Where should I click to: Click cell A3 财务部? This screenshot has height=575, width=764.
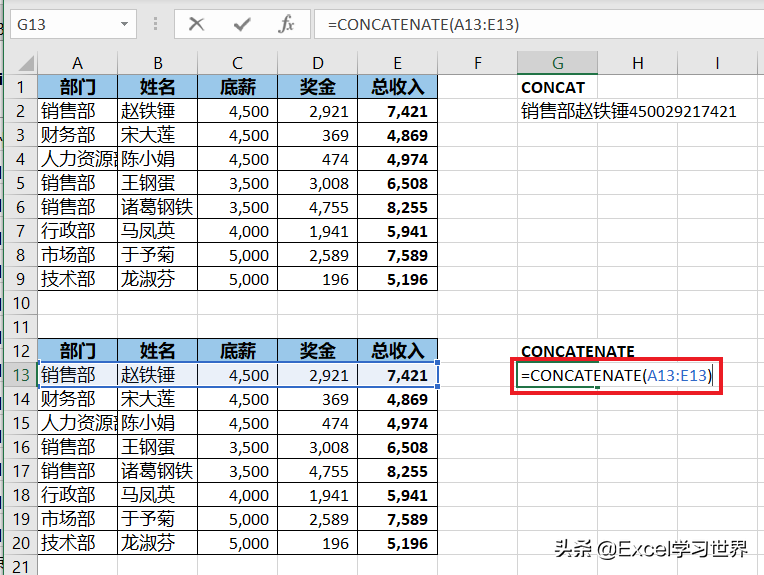tap(77, 135)
